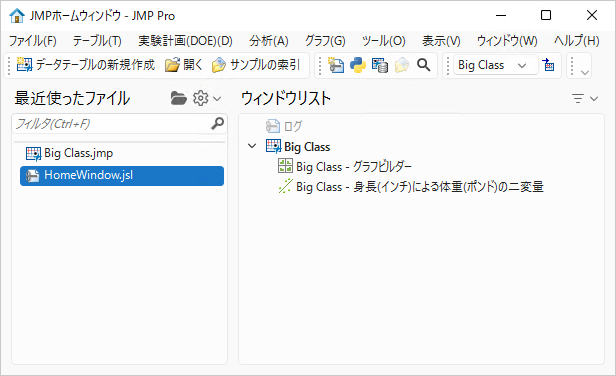Click the Big Class data table icon

click(x=273, y=146)
